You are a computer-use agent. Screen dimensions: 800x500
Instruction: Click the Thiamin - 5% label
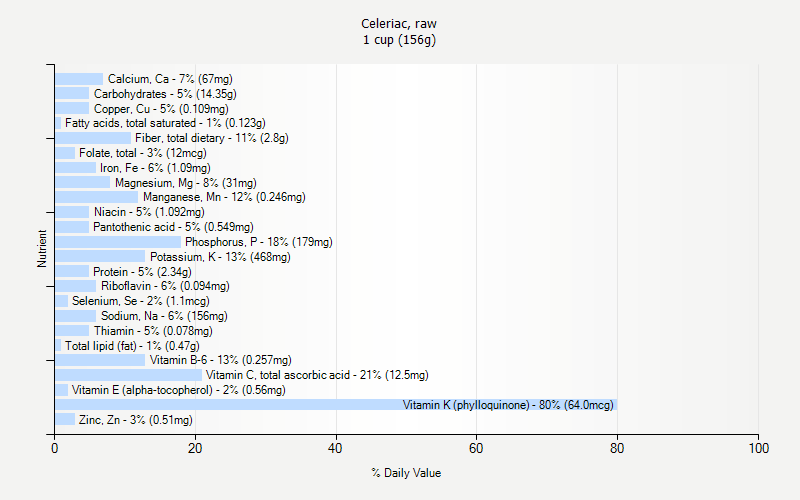(153, 331)
